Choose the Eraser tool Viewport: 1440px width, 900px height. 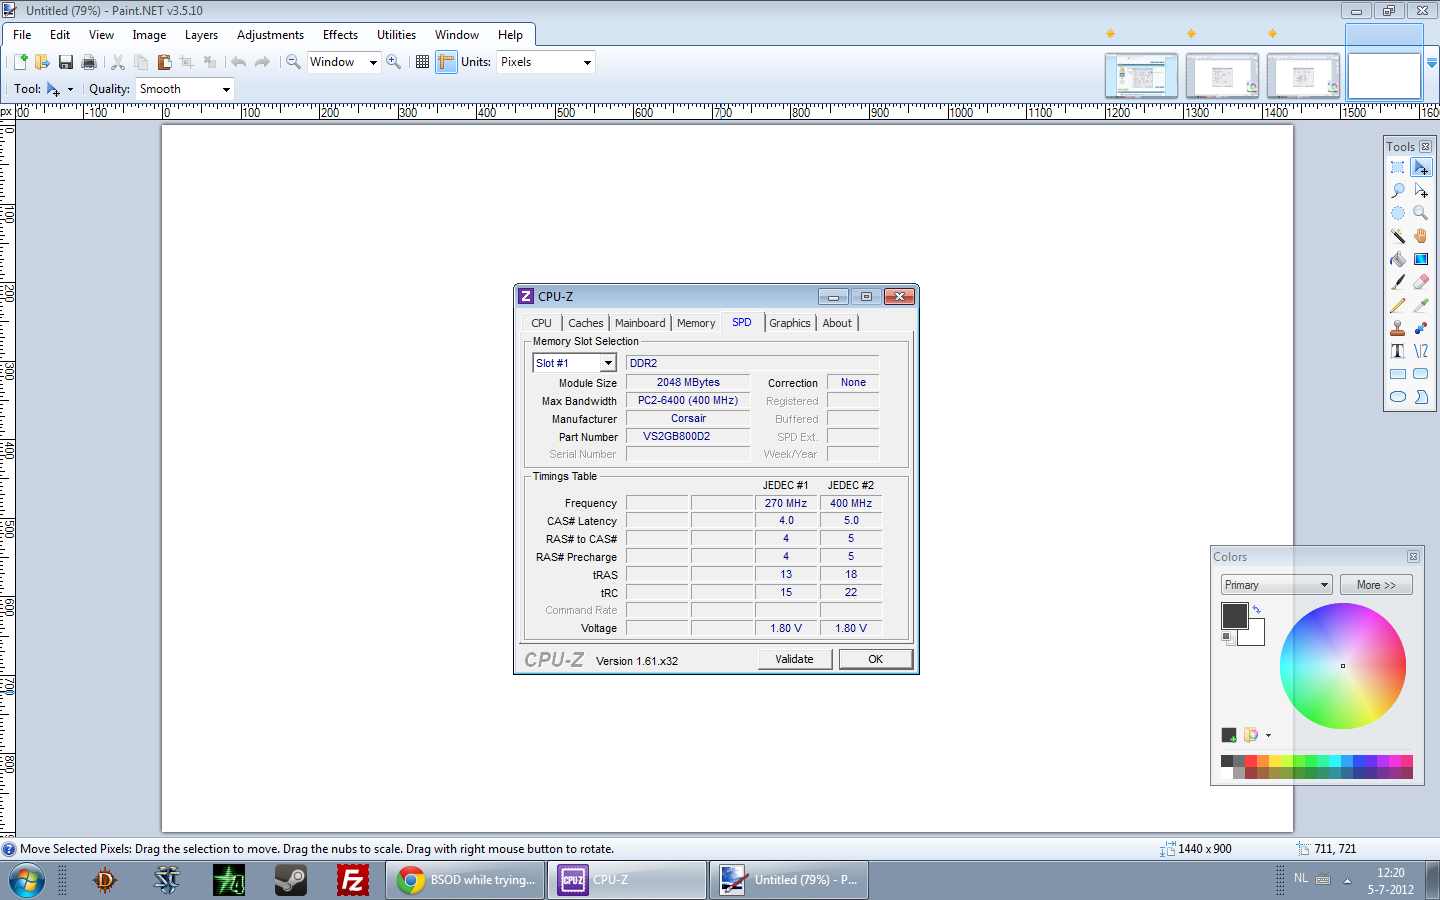1420,282
